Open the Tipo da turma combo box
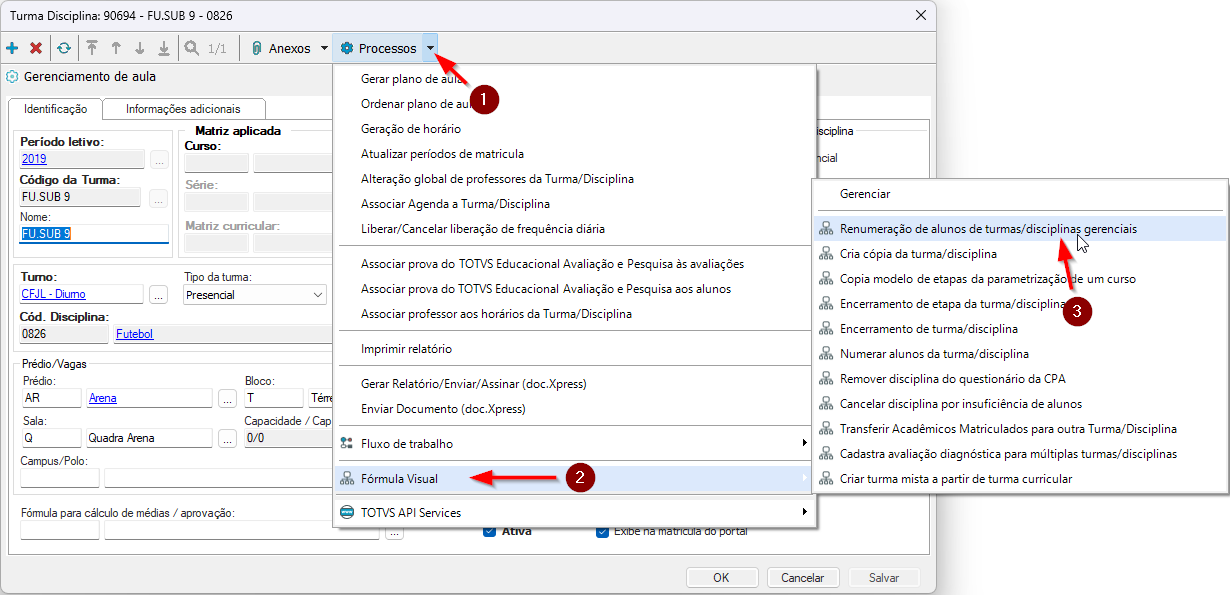This screenshot has width=1230, height=595. click(x=255, y=294)
